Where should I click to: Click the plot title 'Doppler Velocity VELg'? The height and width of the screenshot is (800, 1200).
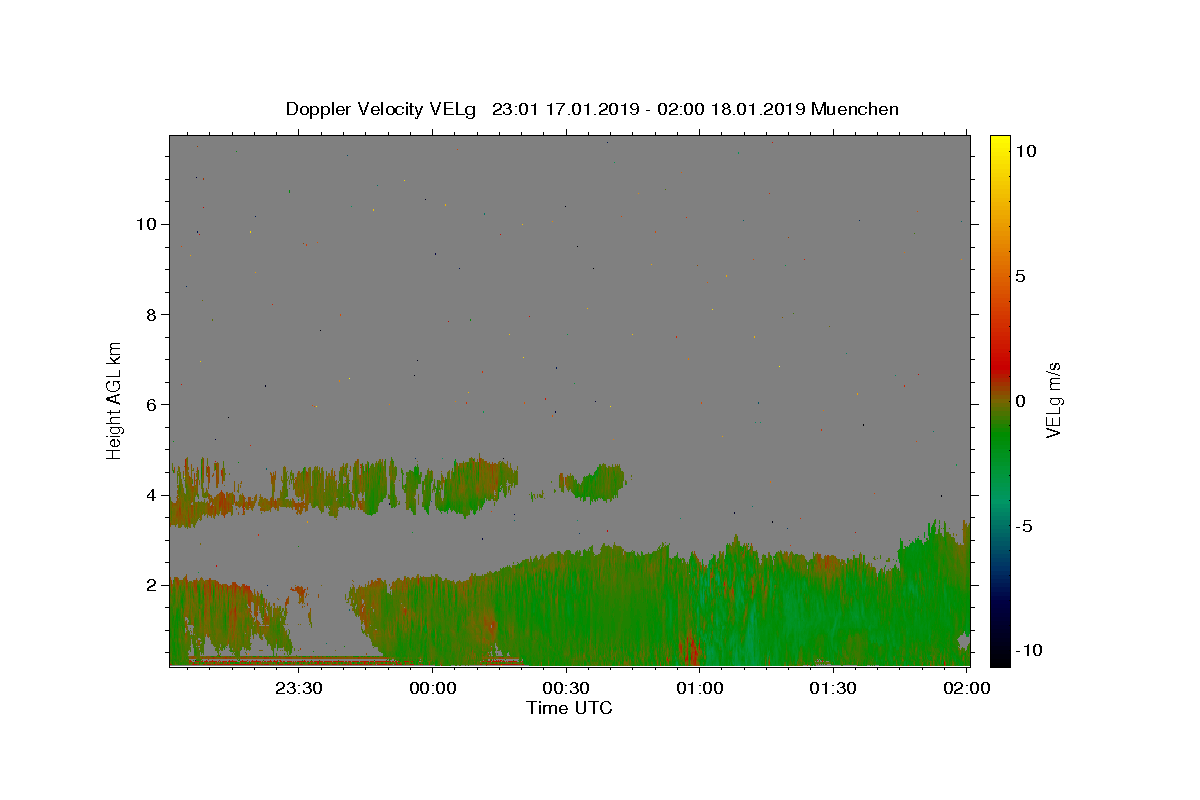(x=380, y=109)
